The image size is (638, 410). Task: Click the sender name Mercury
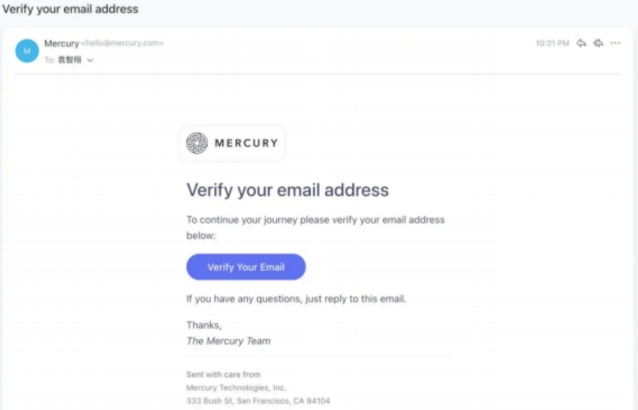point(61,43)
